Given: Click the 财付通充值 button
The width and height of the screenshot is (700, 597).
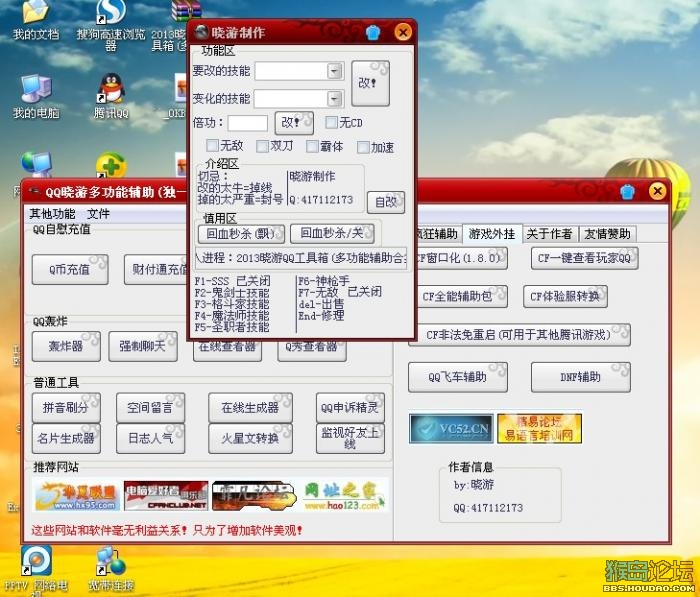Looking at the screenshot, I should coord(157,269).
